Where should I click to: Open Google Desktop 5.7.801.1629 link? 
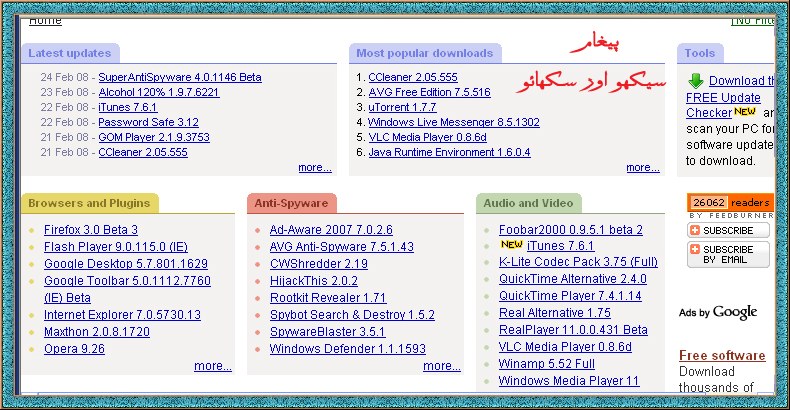point(126,264)
